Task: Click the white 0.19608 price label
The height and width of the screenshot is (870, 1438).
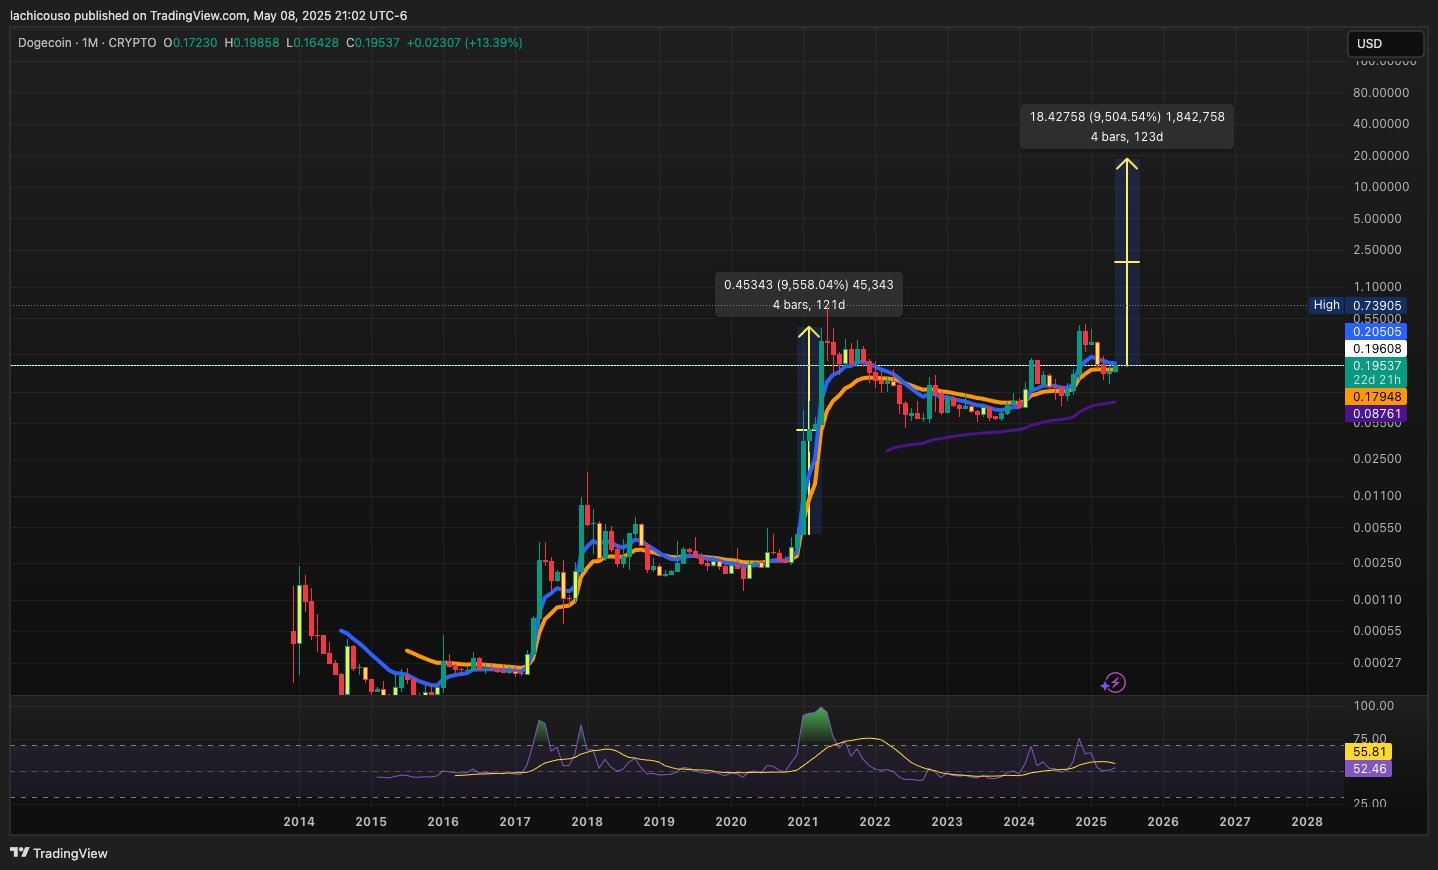Action: (1377, 349)
